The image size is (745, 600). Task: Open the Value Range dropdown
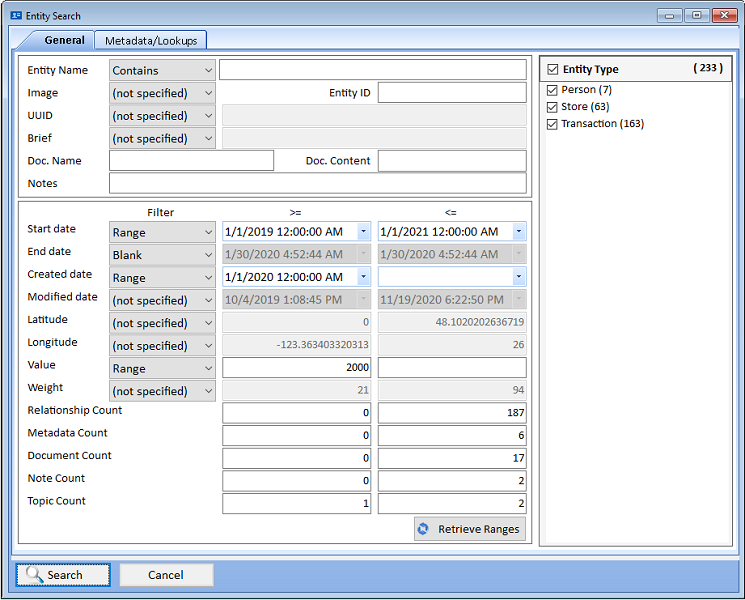point(162,369)
